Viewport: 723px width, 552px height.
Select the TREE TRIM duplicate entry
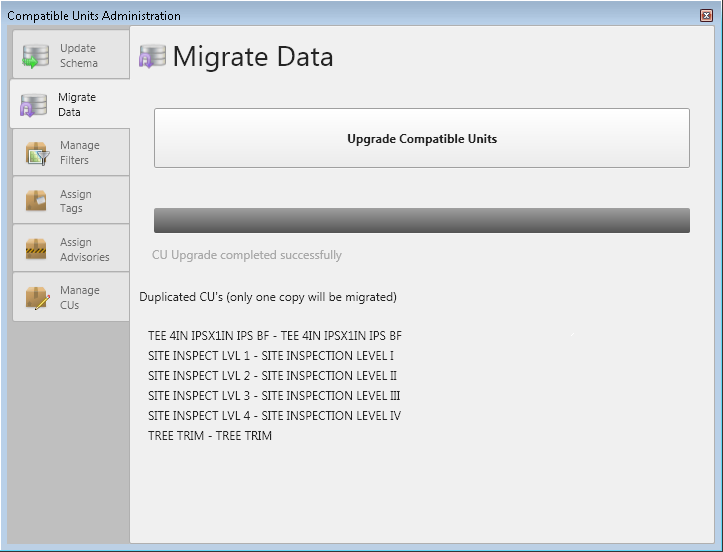pyautogui.click(x=209, y=436)
